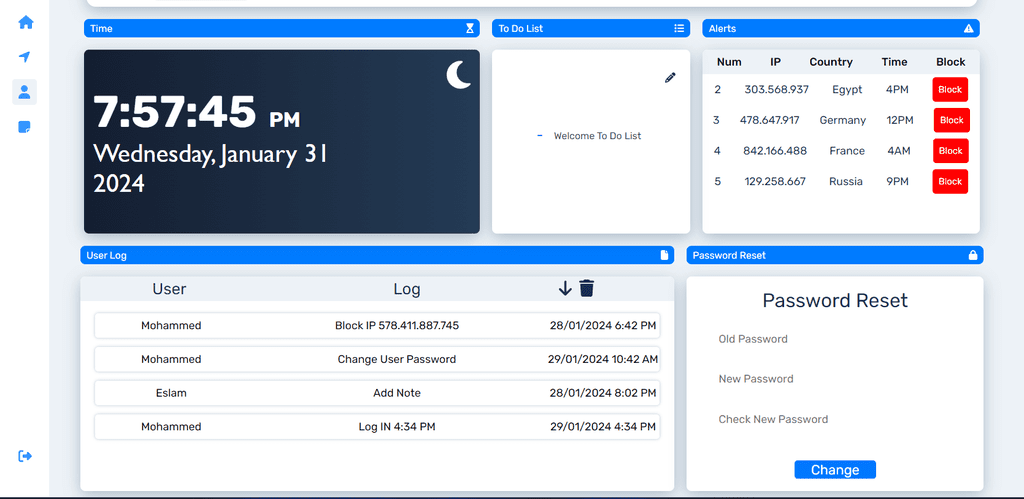Select log row 'Block IP 578.411.887.745'
1024x499 pixels.
point(377,325)
